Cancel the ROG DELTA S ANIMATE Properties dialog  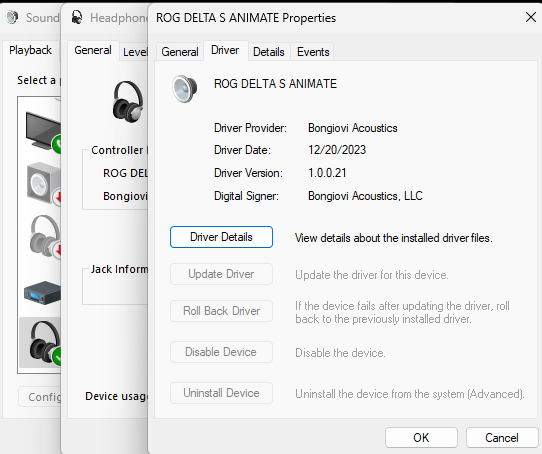click(x=502, y=438)
